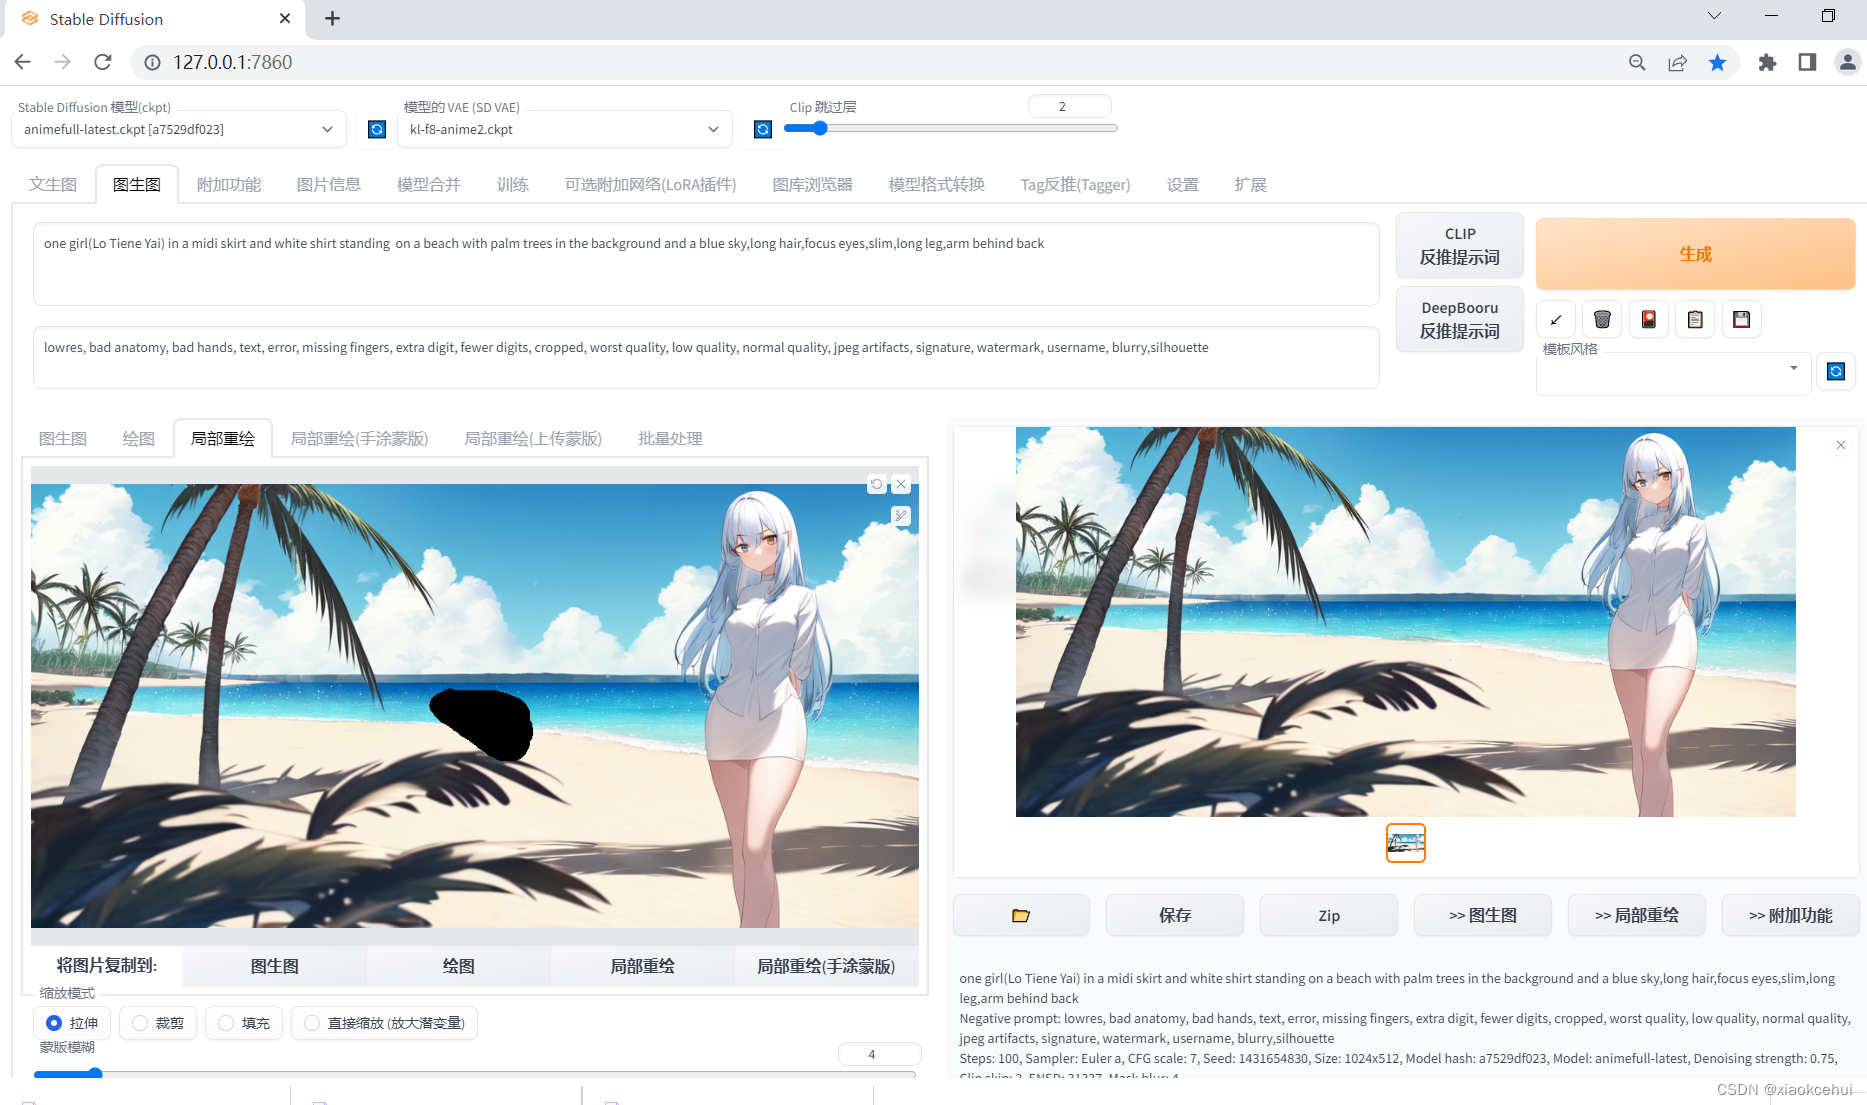Screen dimensions: 1867x1105
Task: Switch to the 绘图 sub-tab
Action: coord(139,438)
